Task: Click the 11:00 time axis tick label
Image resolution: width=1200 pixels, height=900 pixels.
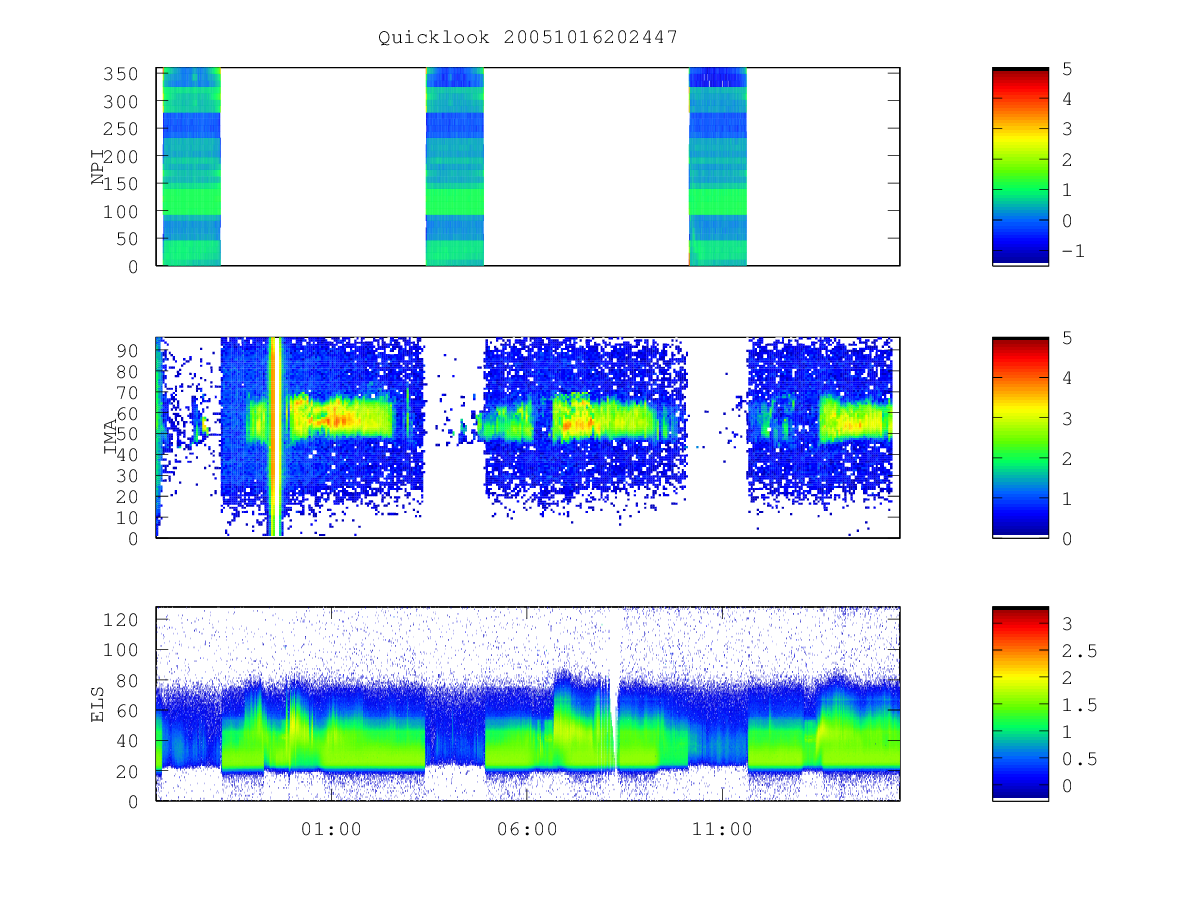Action: [722, 829]
